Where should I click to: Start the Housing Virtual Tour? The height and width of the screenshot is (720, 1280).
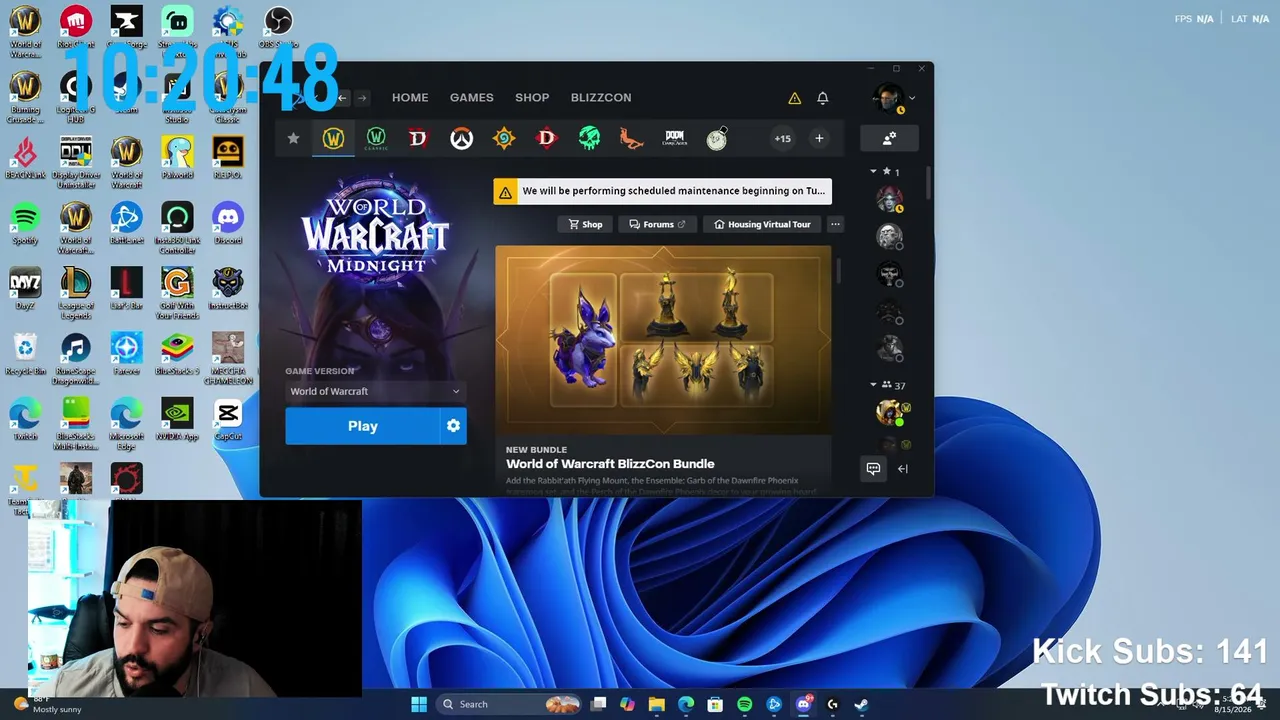[763, 224]
